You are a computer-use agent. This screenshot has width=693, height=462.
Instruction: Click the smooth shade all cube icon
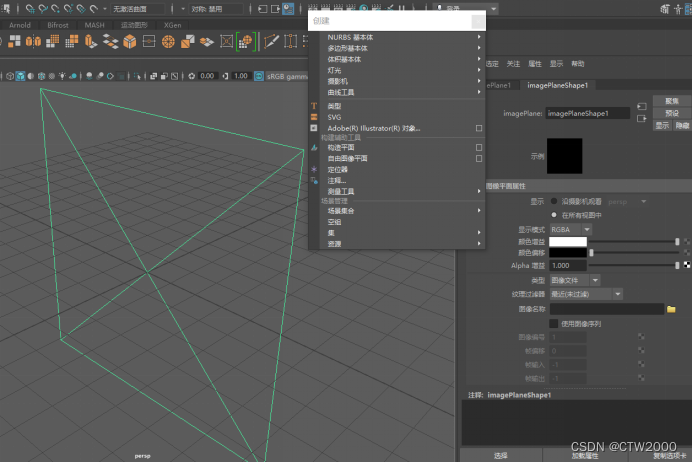point(20,76)
